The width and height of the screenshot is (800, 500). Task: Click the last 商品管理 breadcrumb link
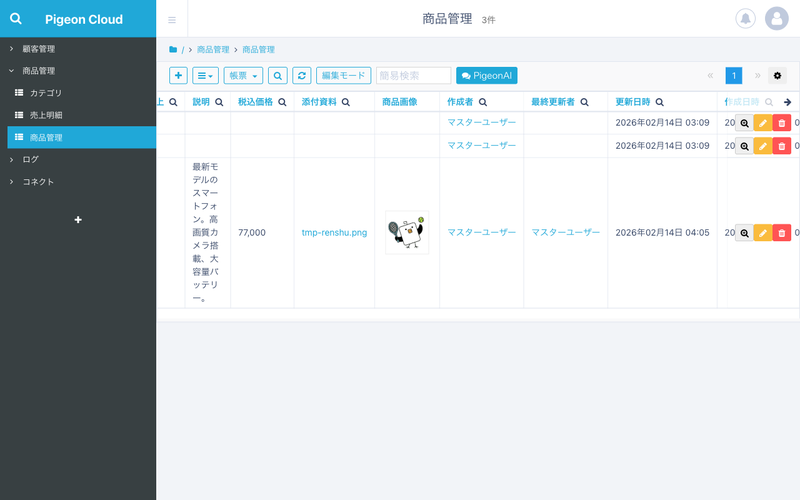click(x=259, y=49)
